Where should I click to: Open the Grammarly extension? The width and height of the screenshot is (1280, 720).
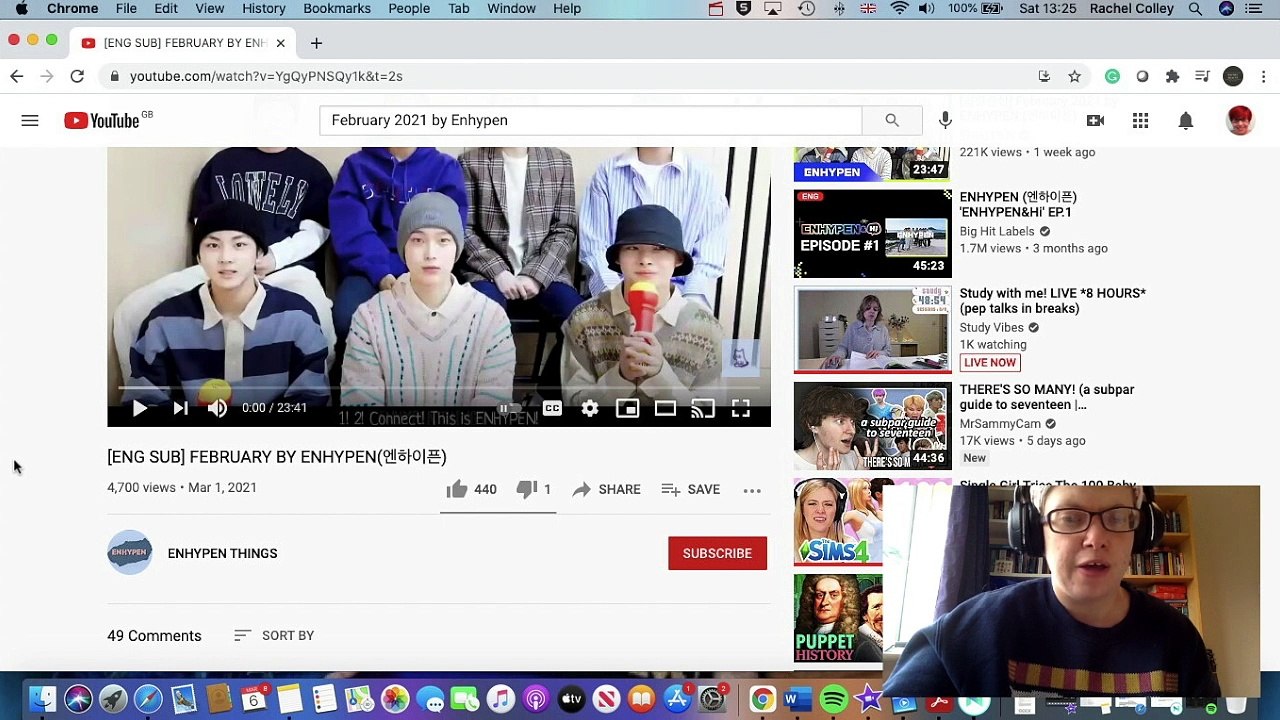point(1112,76)
